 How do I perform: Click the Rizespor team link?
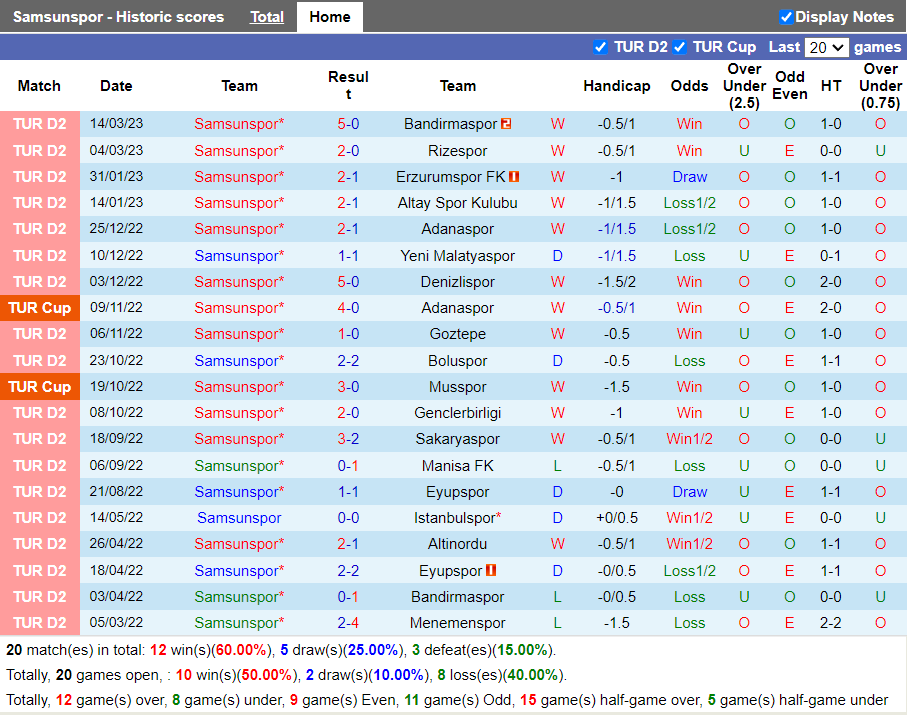[x=457, y=151]
